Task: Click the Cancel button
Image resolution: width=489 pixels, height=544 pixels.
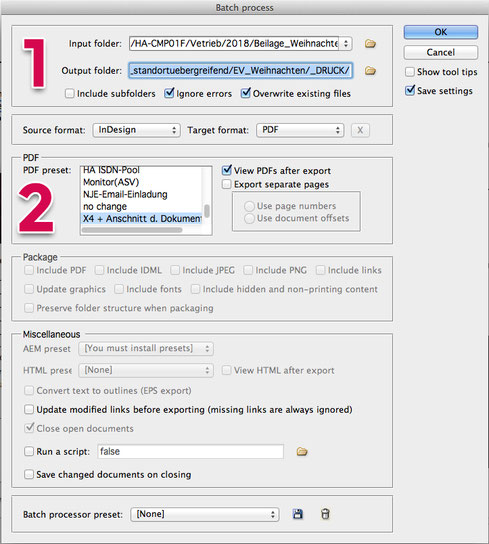Action: pos(441,52)
